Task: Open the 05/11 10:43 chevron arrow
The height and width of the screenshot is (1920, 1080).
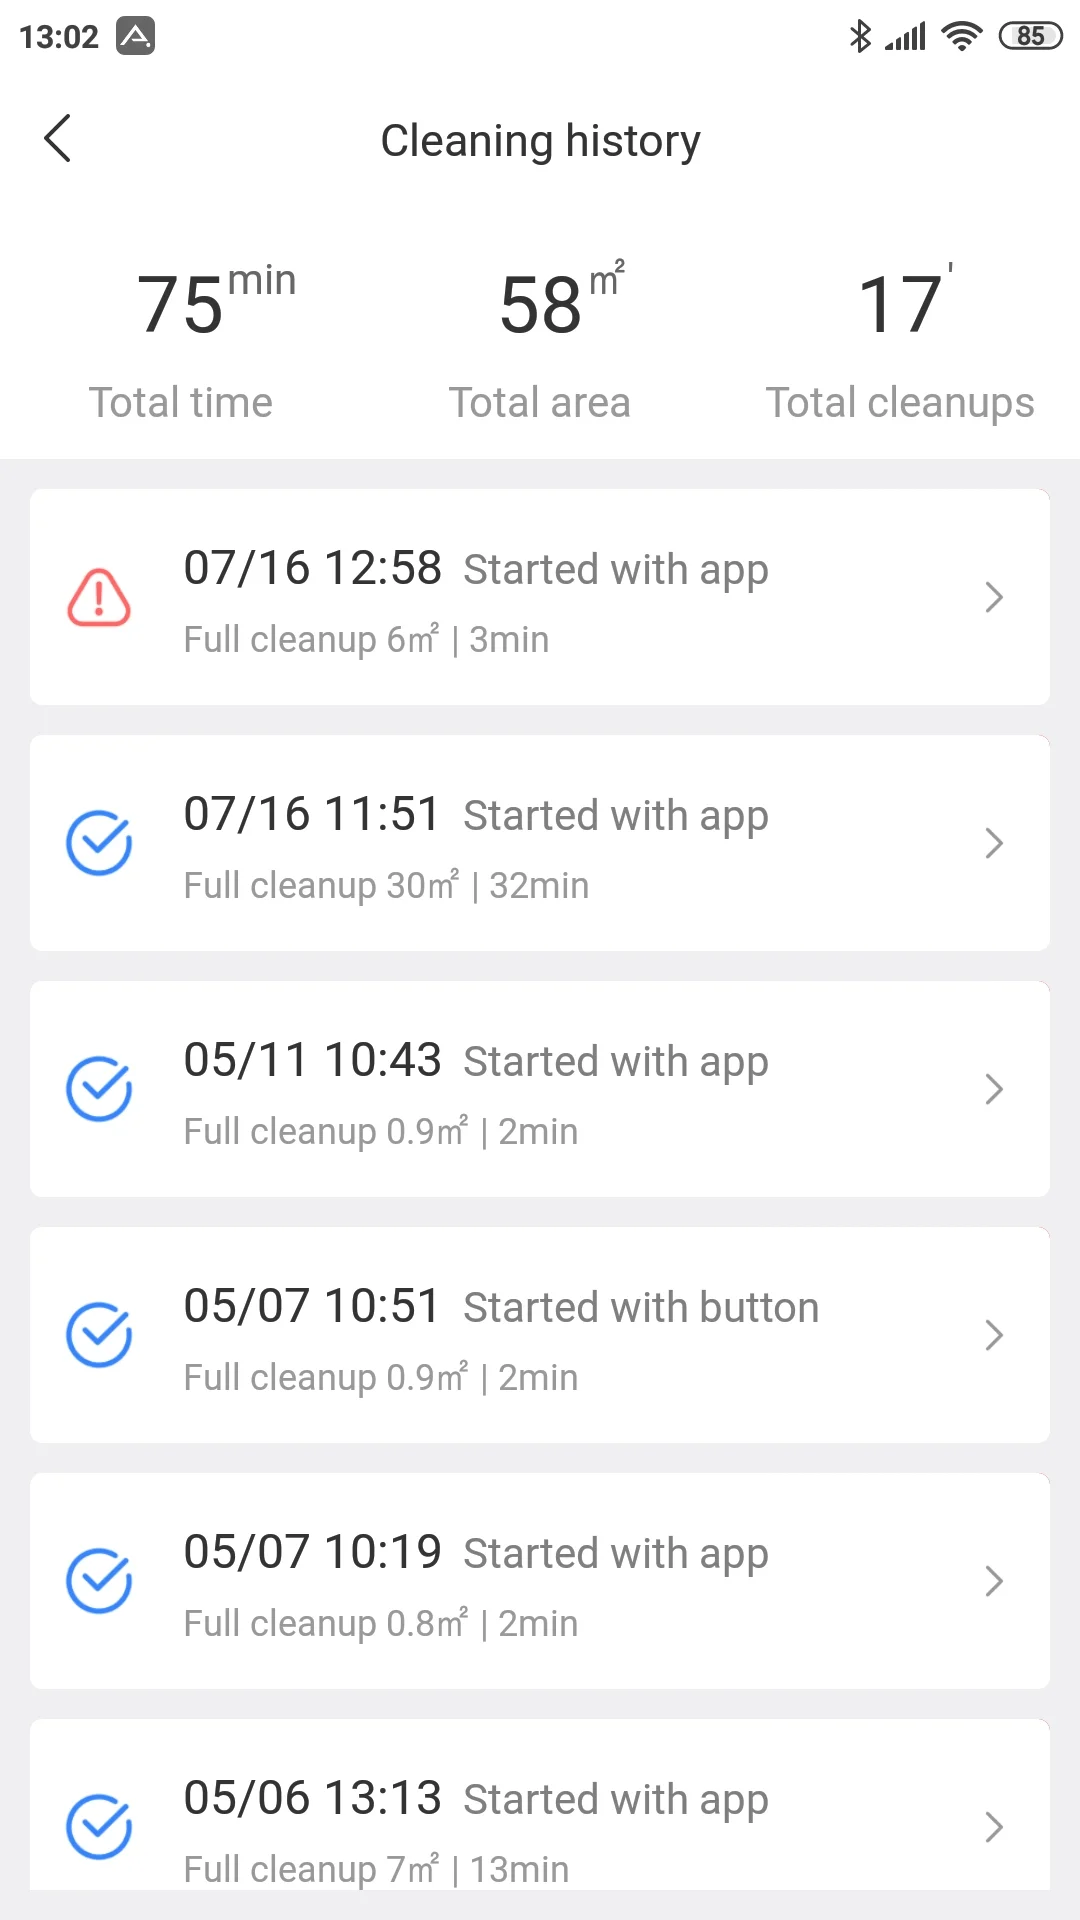Action: coord(993,1089)
